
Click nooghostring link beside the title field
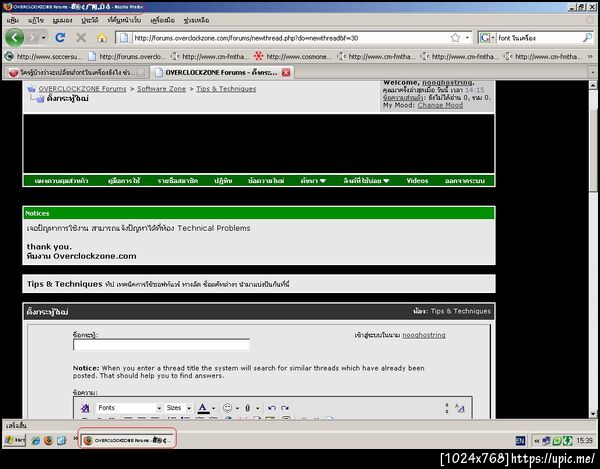[424, 335]
